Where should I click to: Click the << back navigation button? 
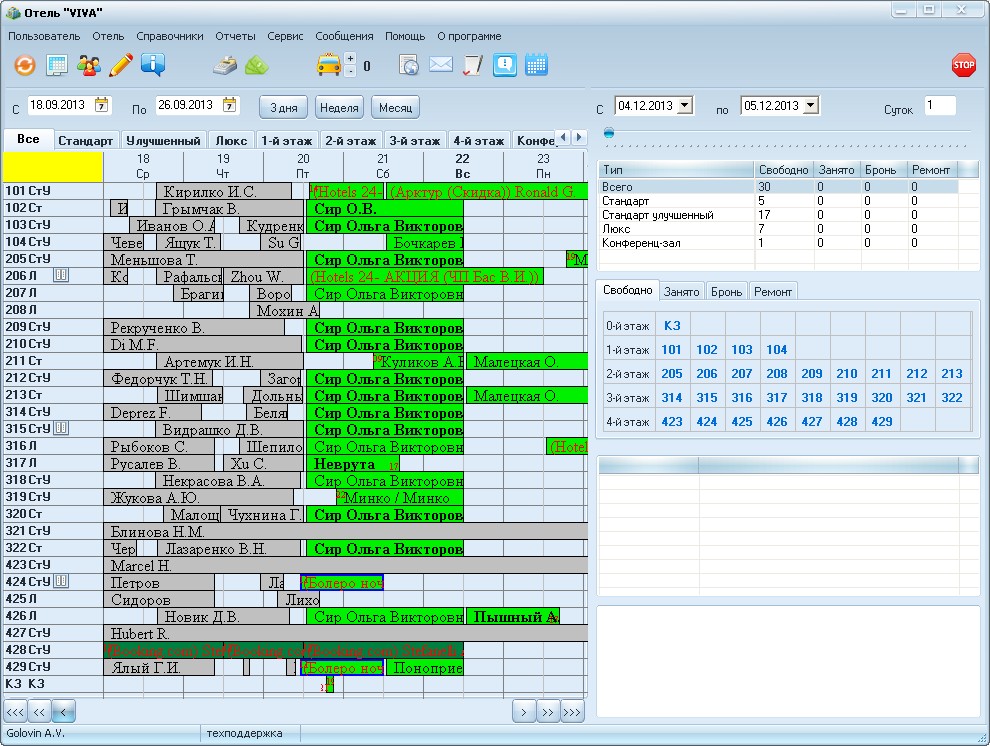tap(39, 712)
